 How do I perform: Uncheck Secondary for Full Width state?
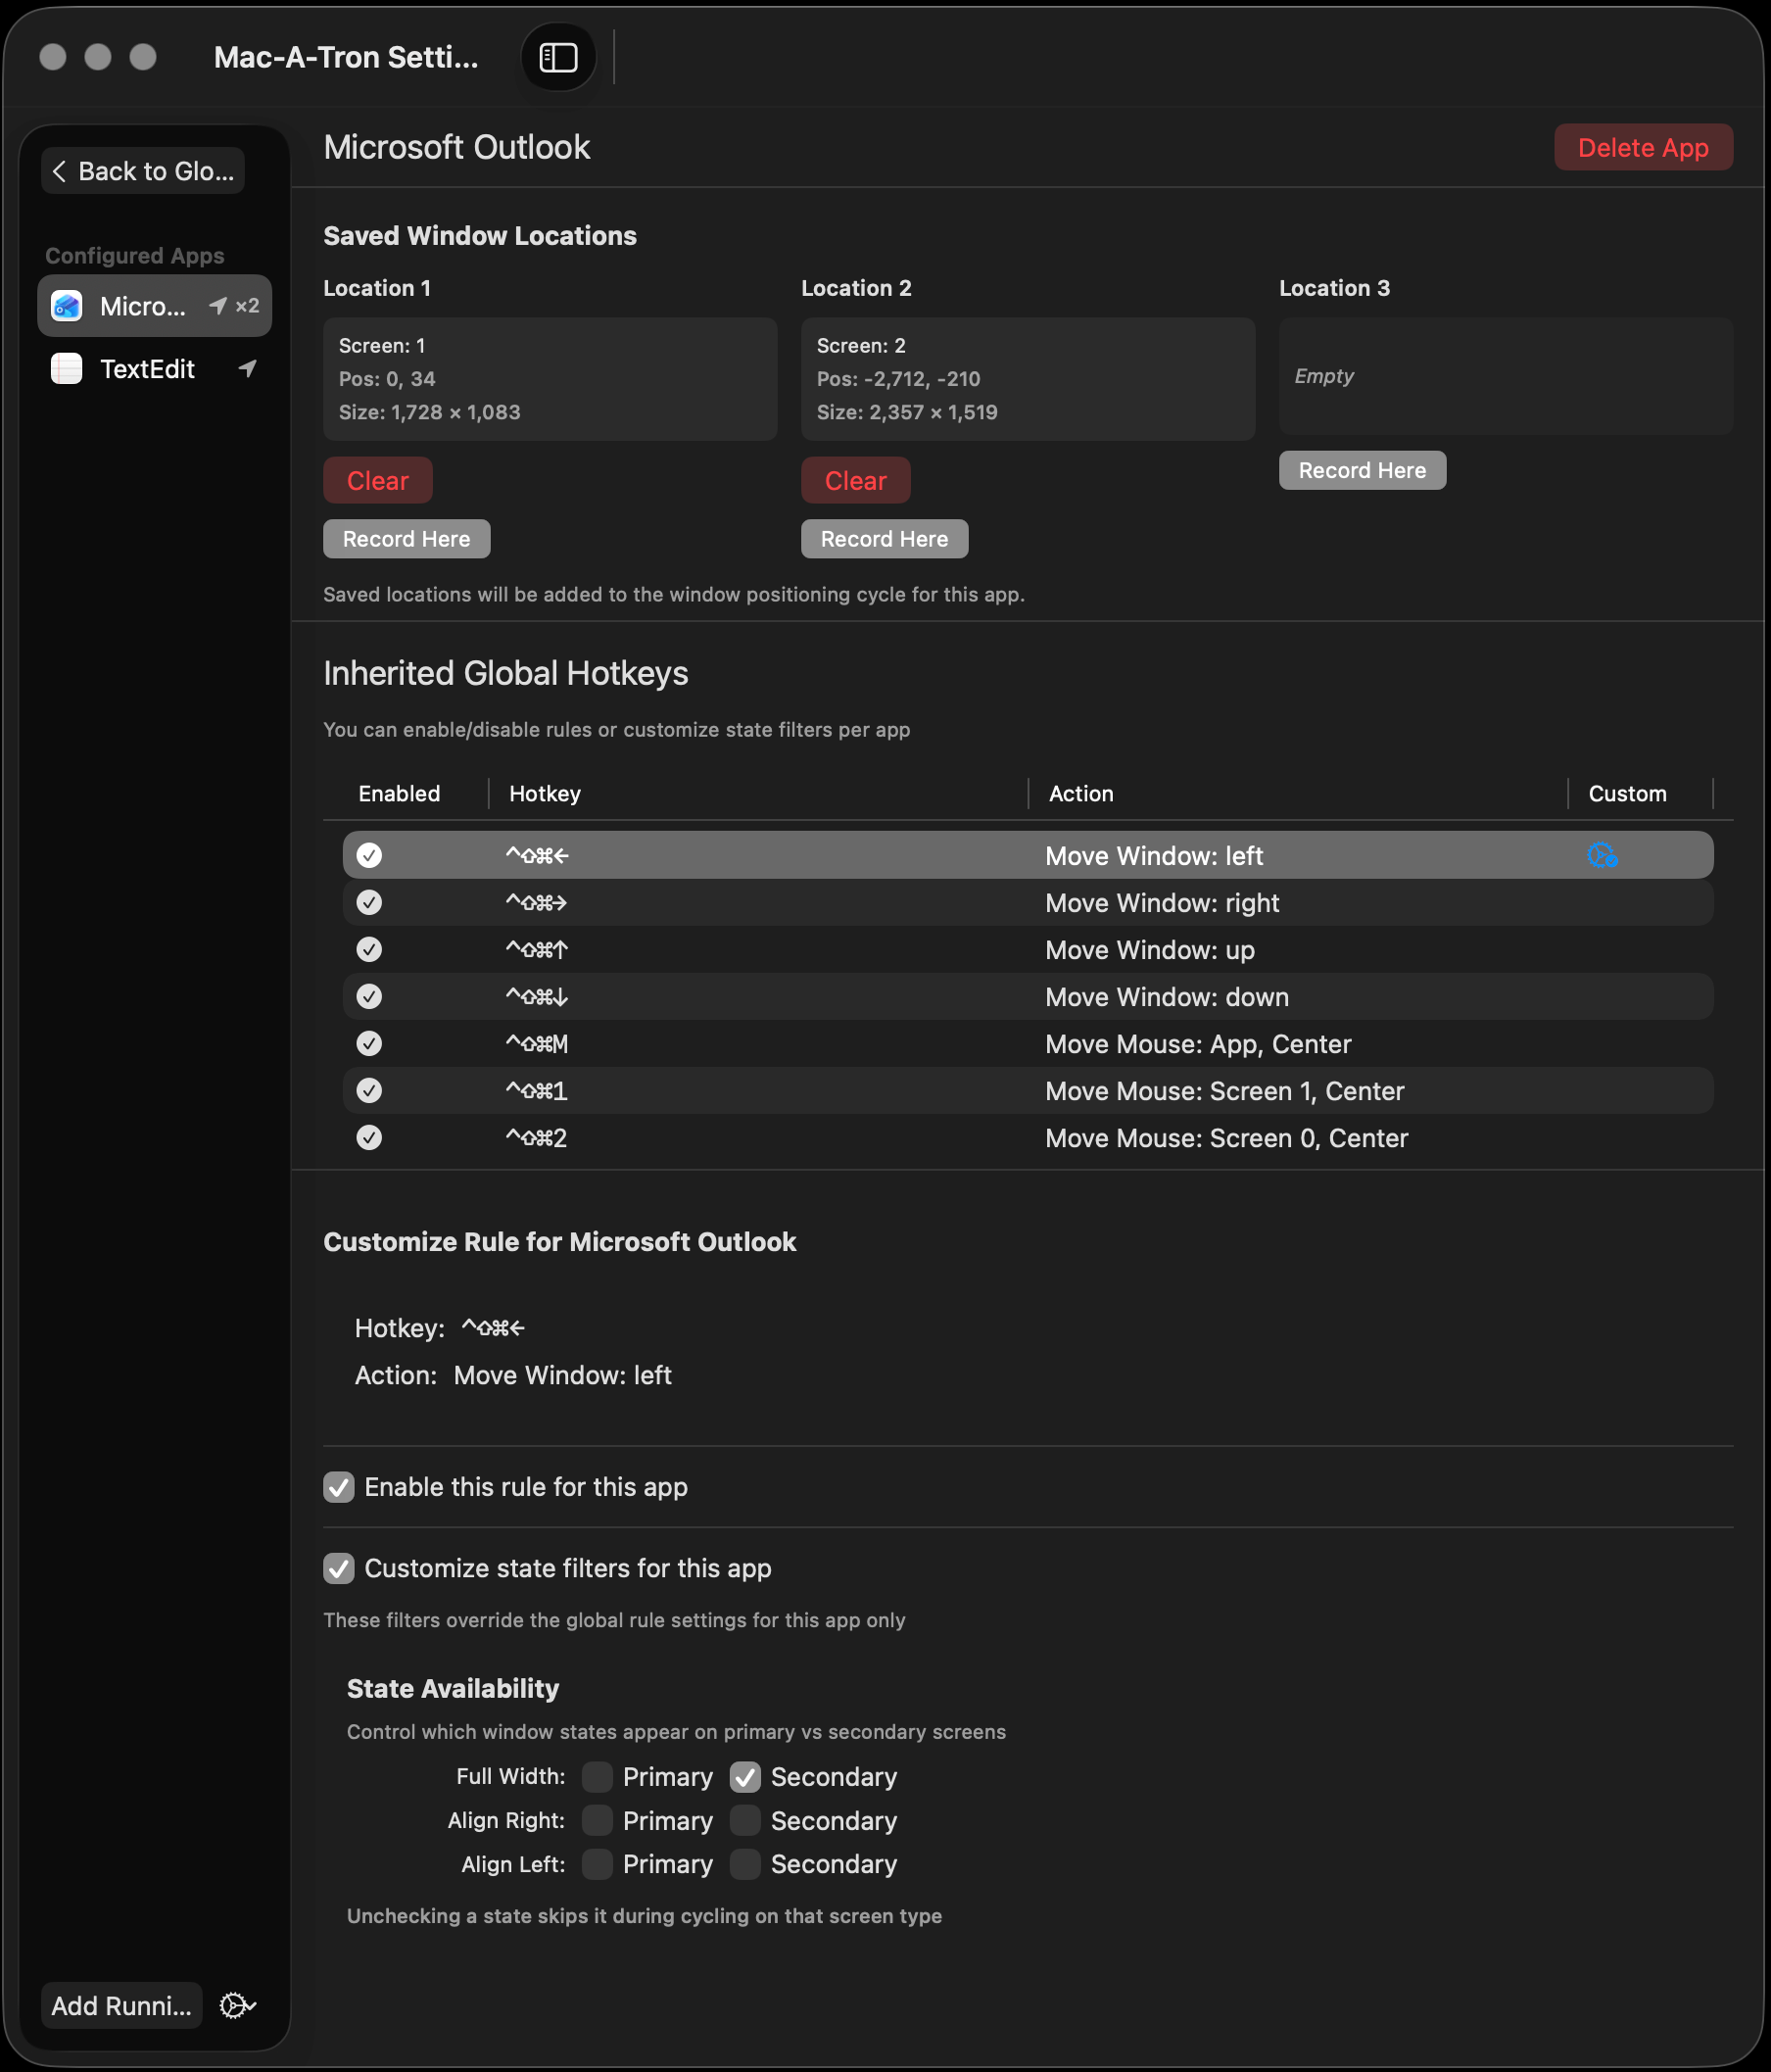(x=745, y=1777)
